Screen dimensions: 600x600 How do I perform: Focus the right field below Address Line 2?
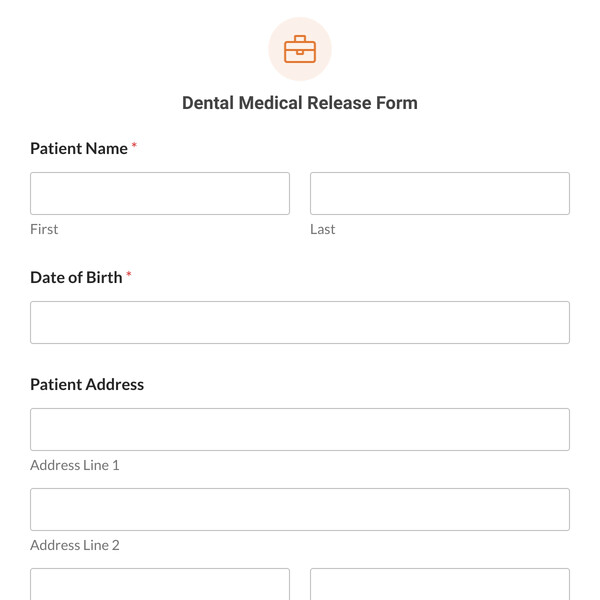coord(440,585)
